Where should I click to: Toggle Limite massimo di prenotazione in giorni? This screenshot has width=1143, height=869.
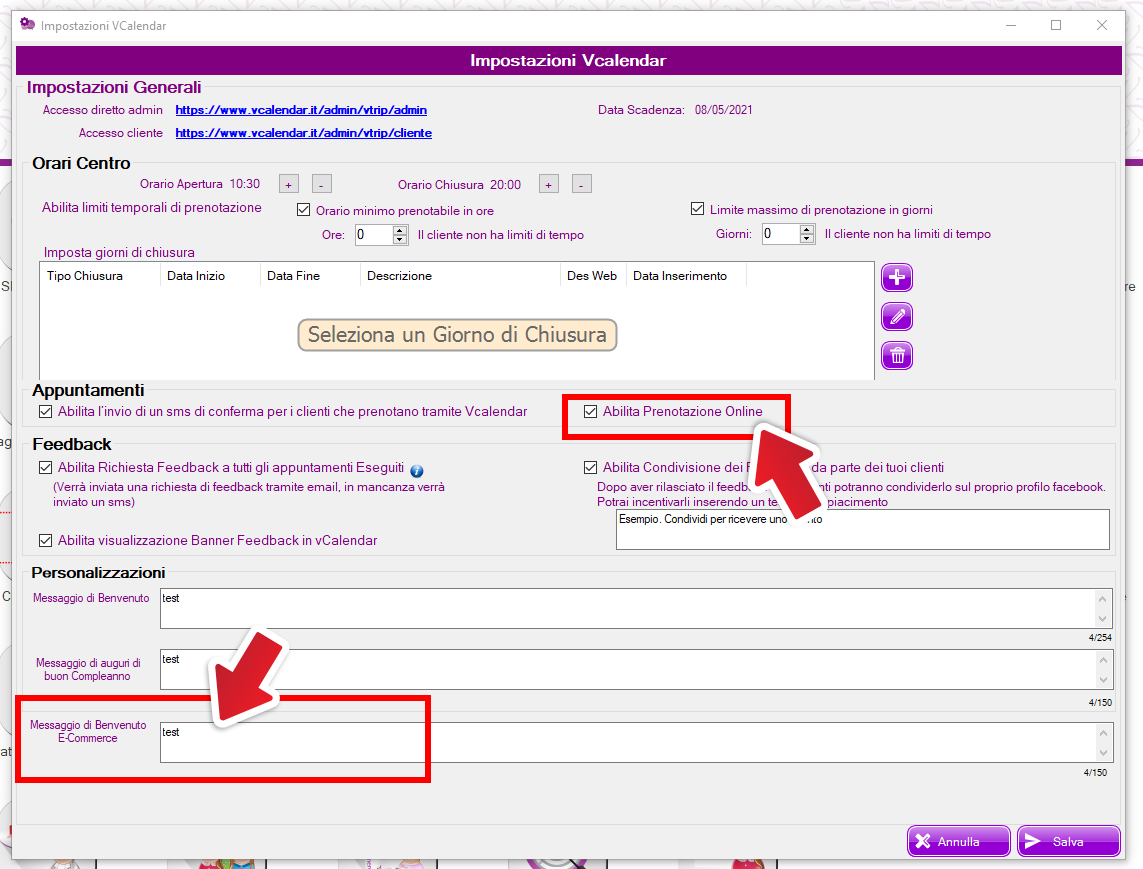click(698, 209)
